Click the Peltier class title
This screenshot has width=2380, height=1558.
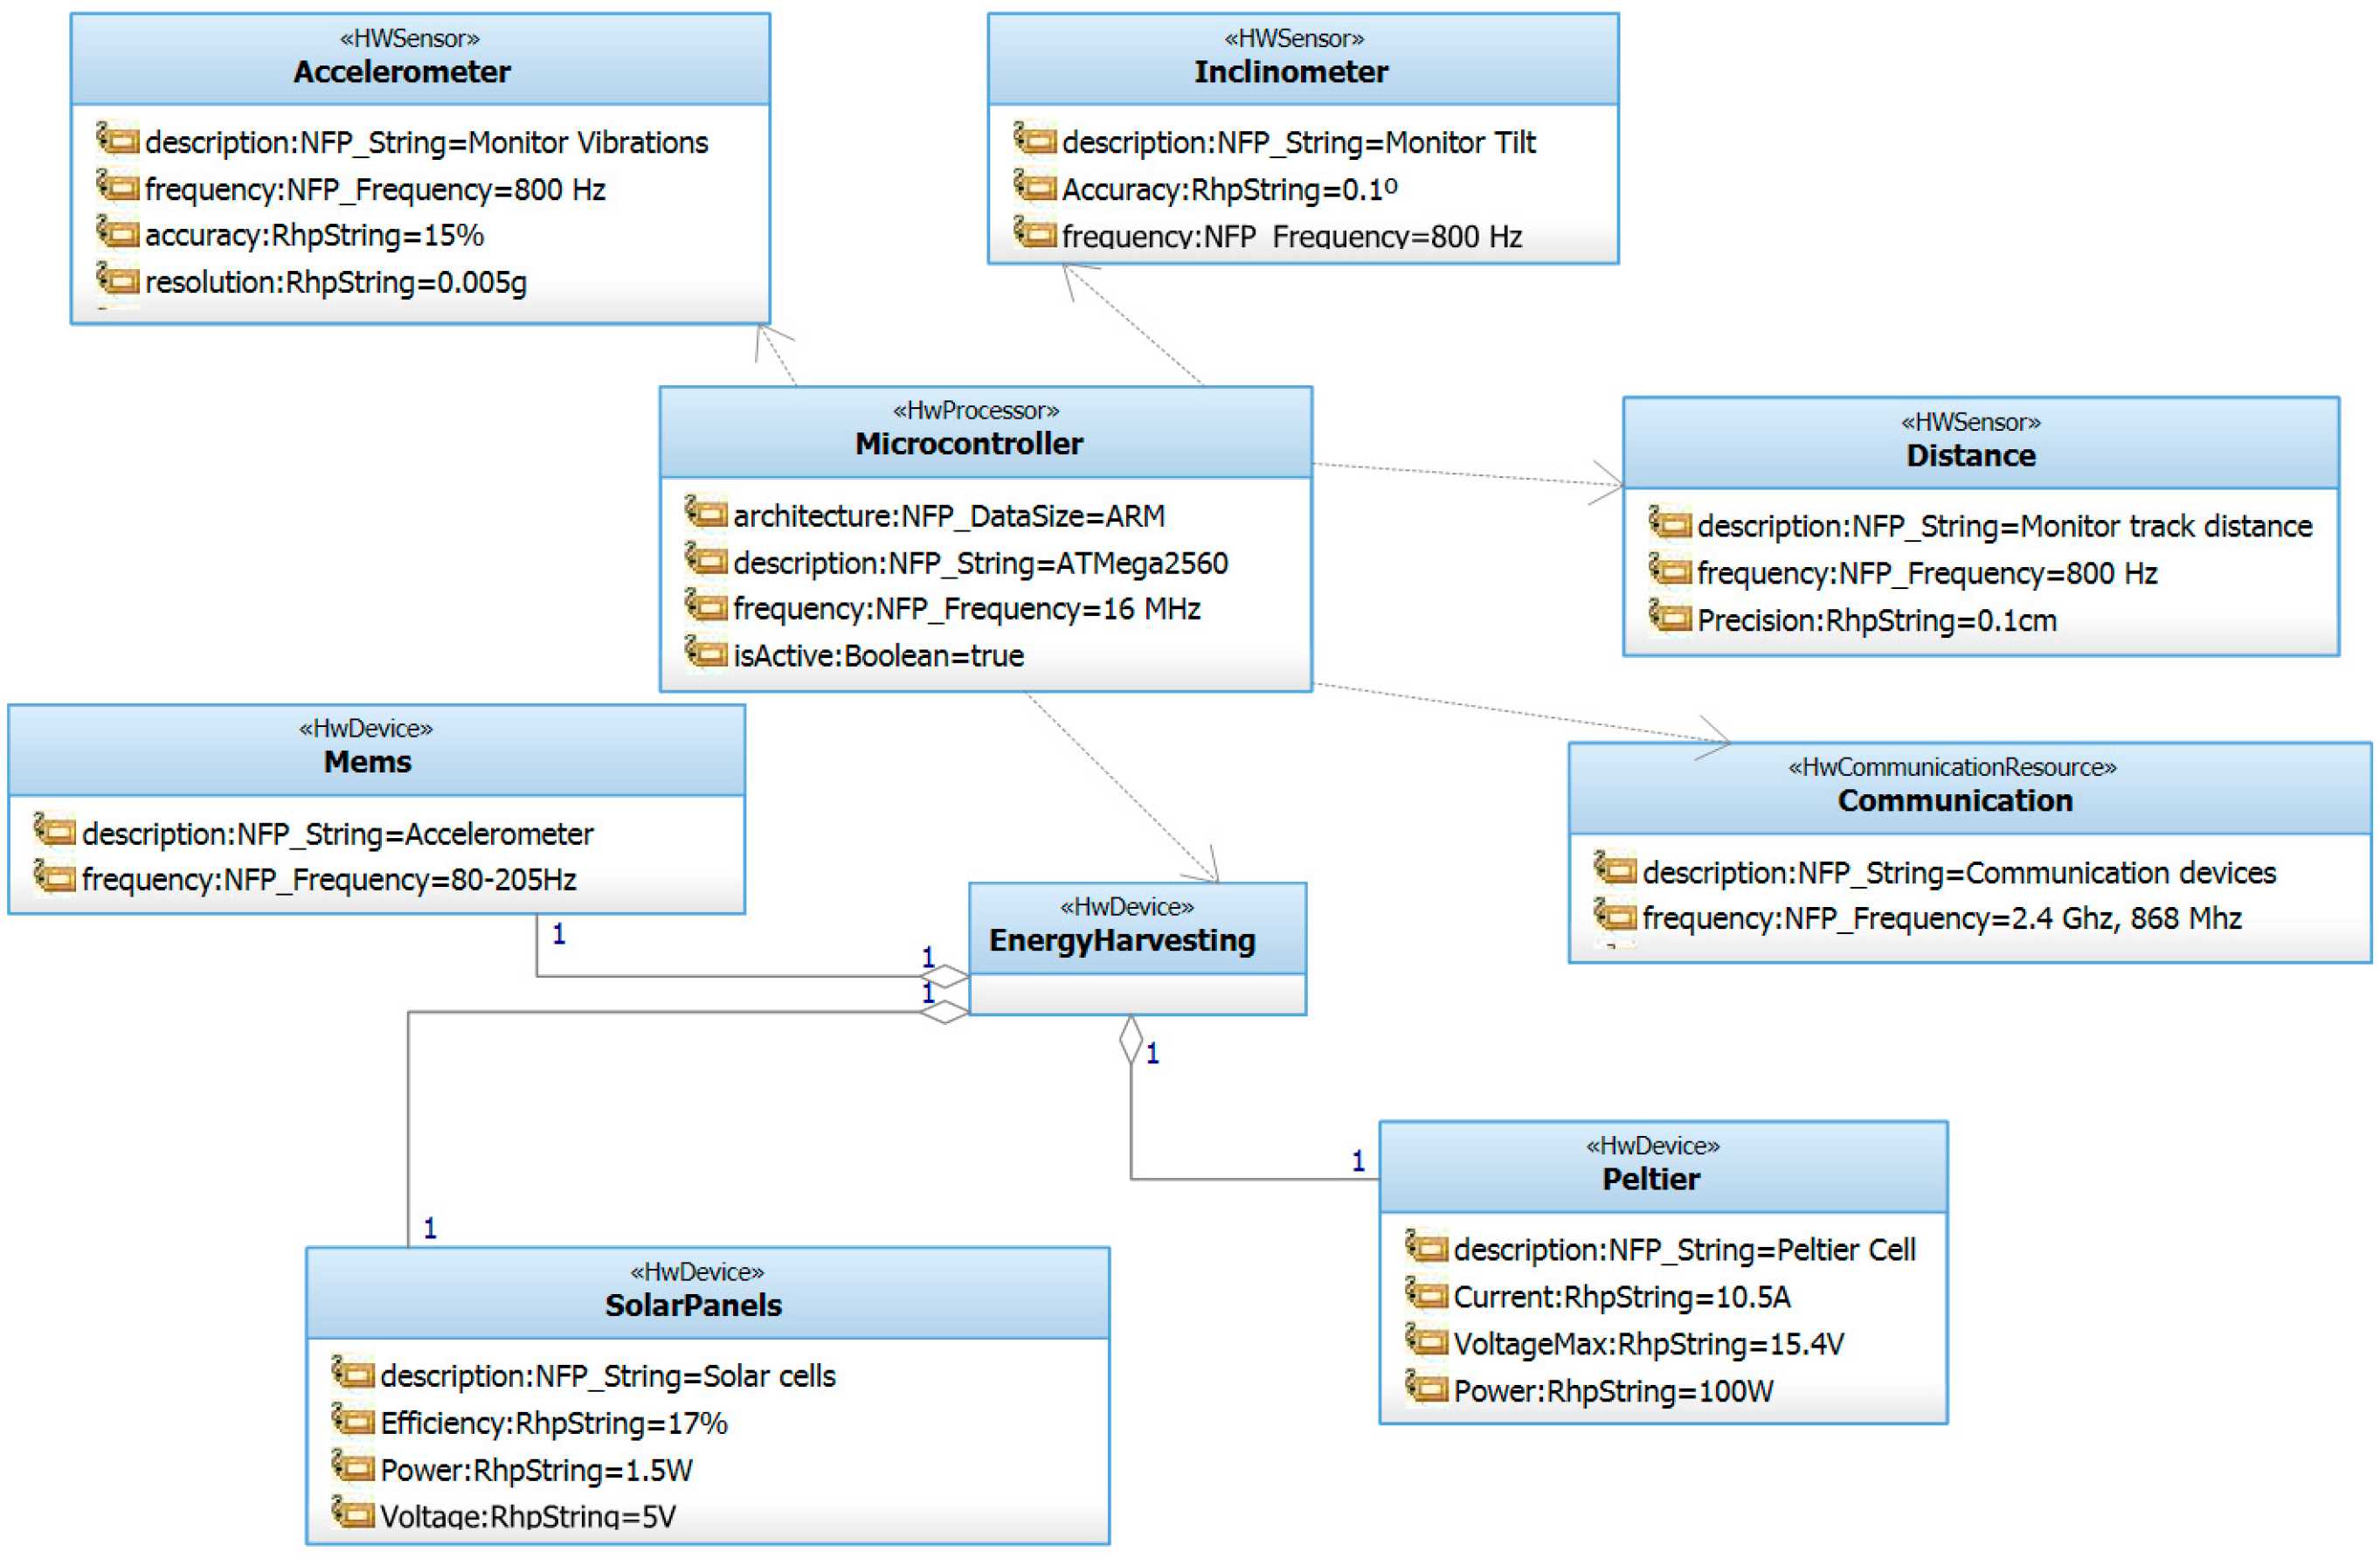(1651, 1179)
